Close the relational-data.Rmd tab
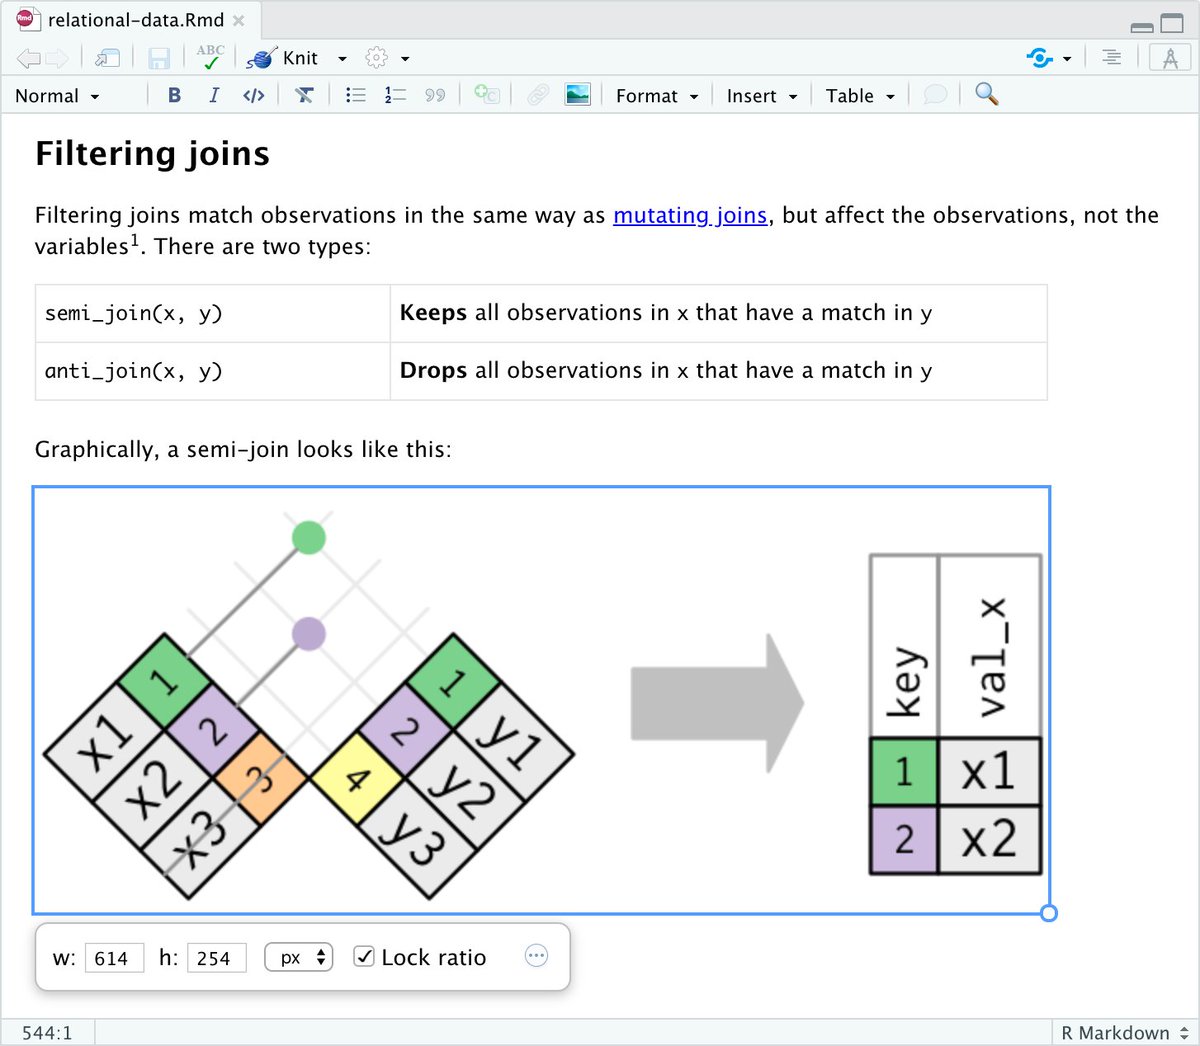Viewport: 1200px width, 1046px height. click(238, 20)
